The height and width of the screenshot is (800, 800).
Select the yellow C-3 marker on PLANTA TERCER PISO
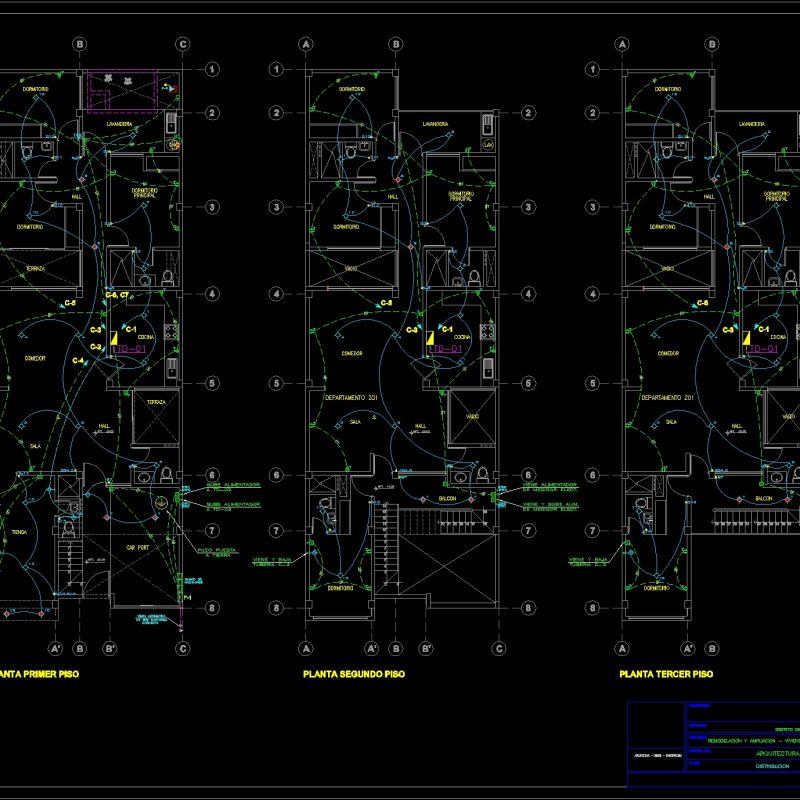[x=727, y=327]
